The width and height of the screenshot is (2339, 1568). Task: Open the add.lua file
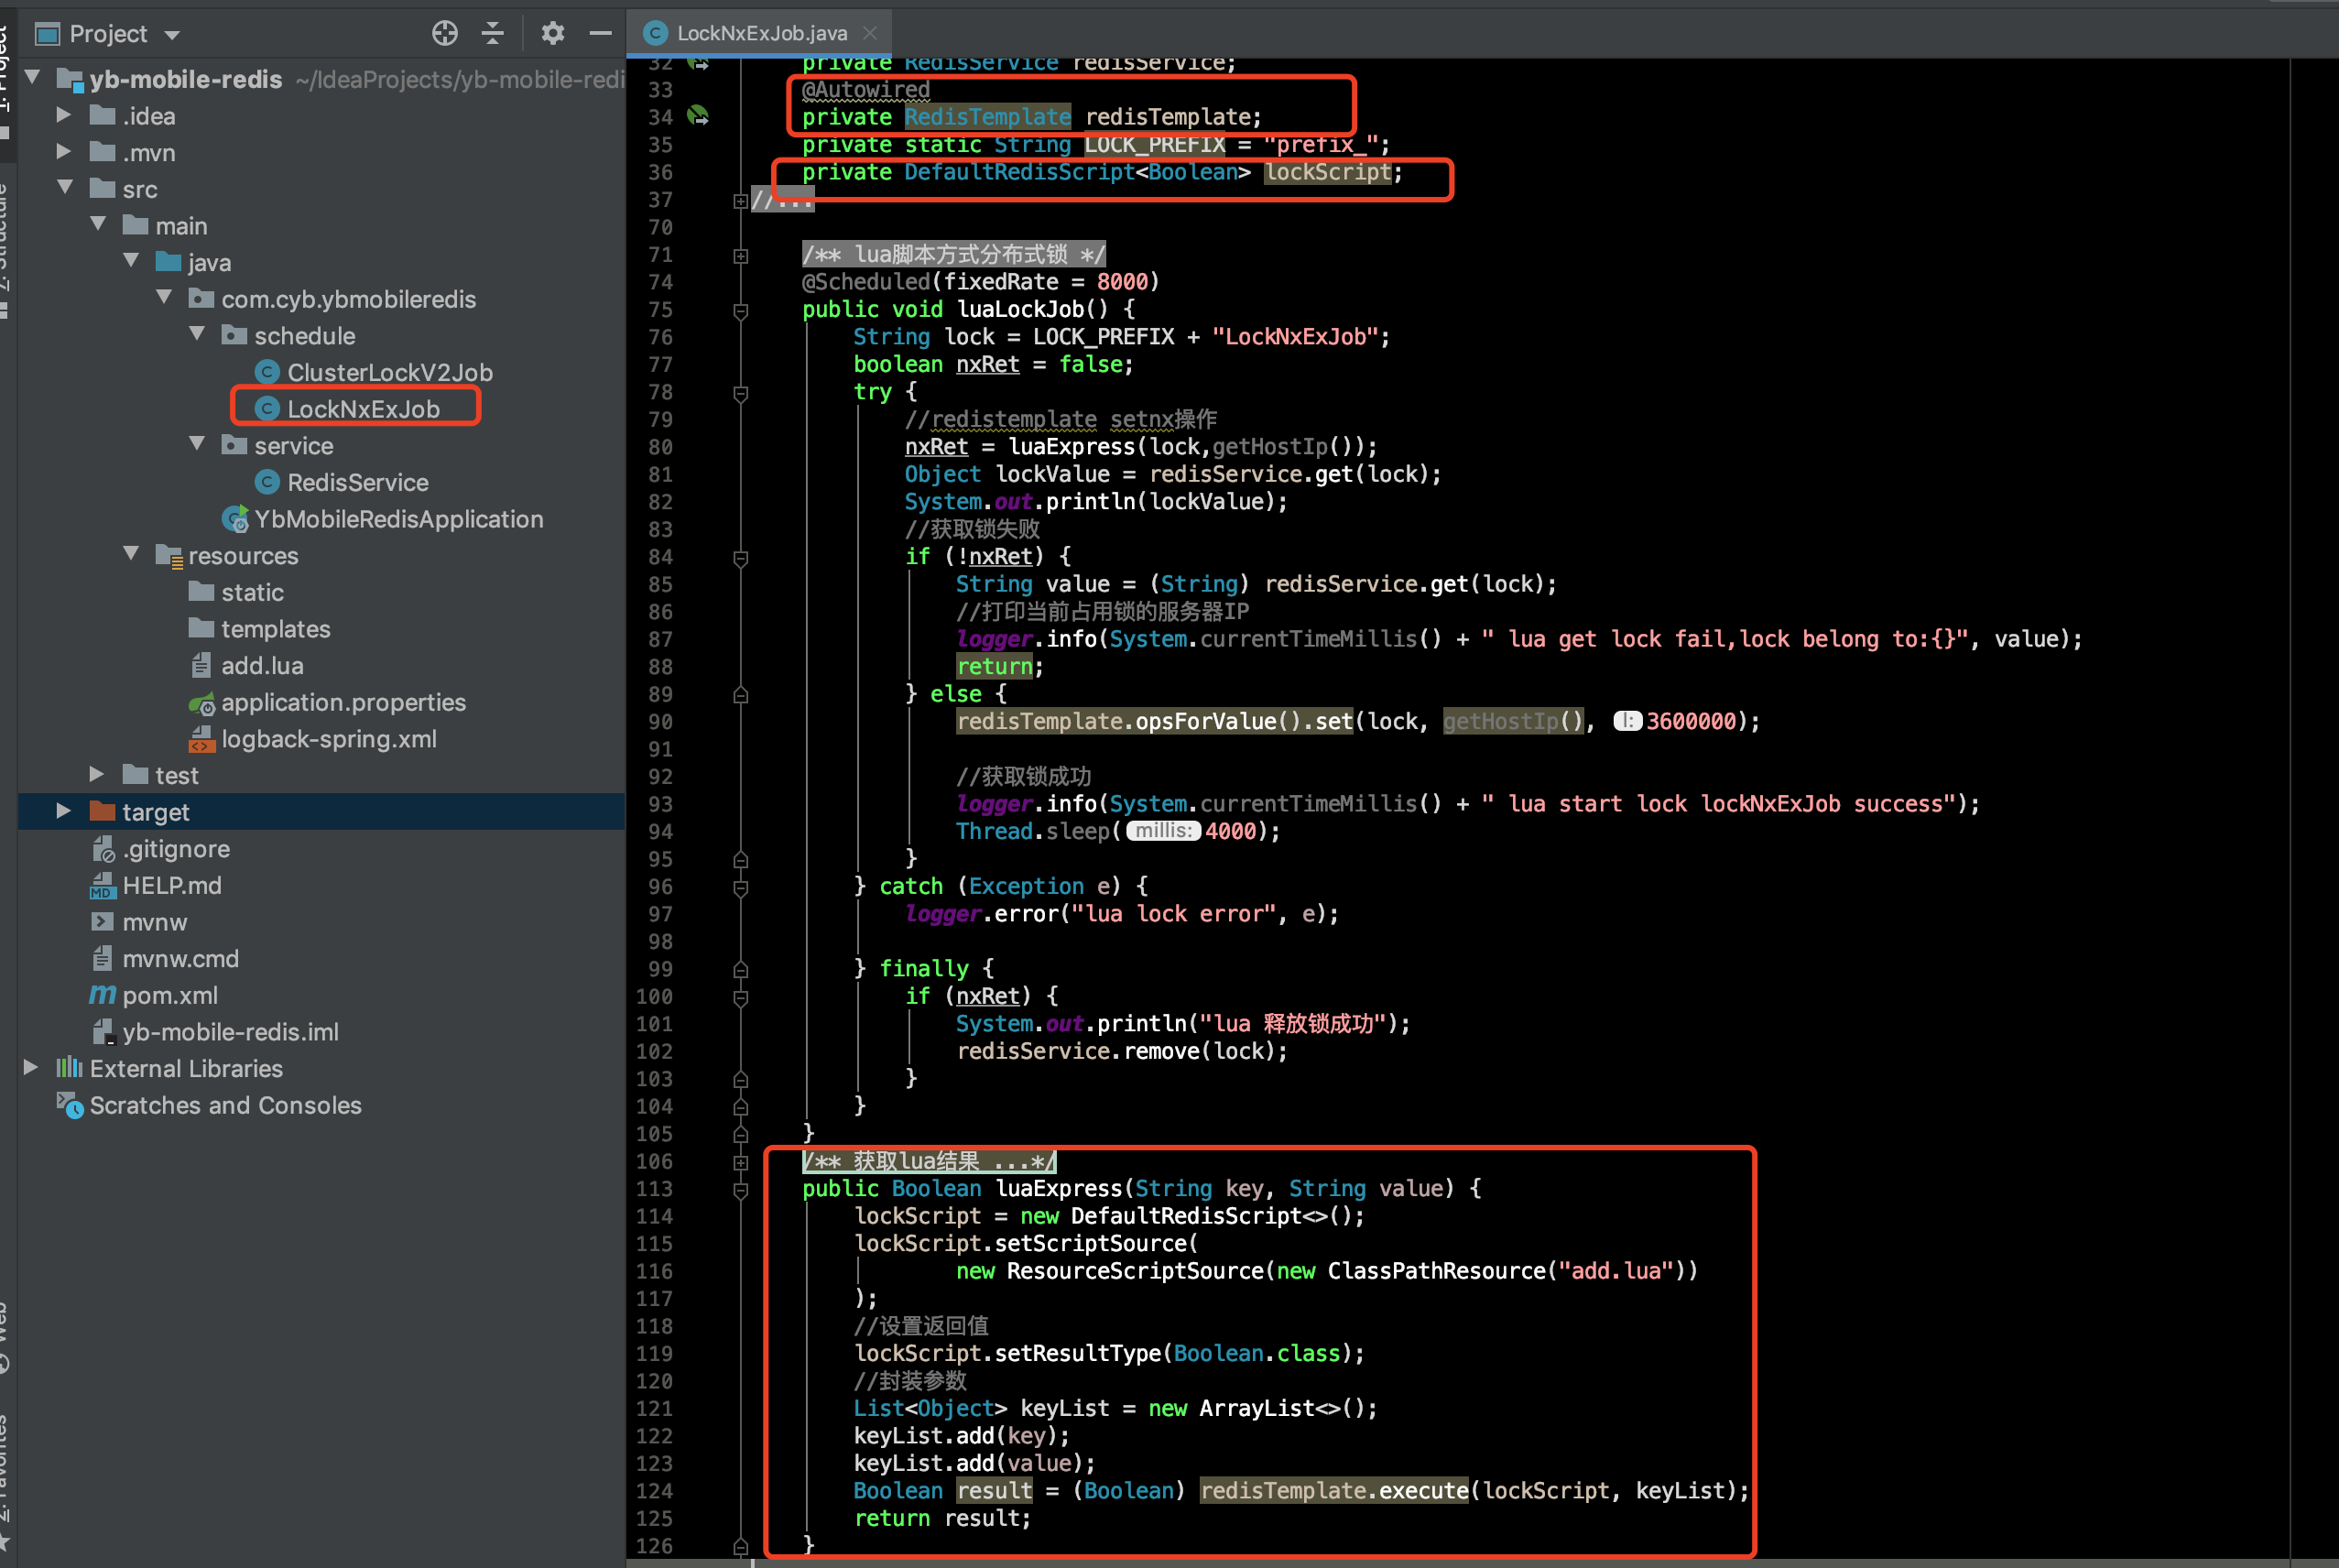262,666
